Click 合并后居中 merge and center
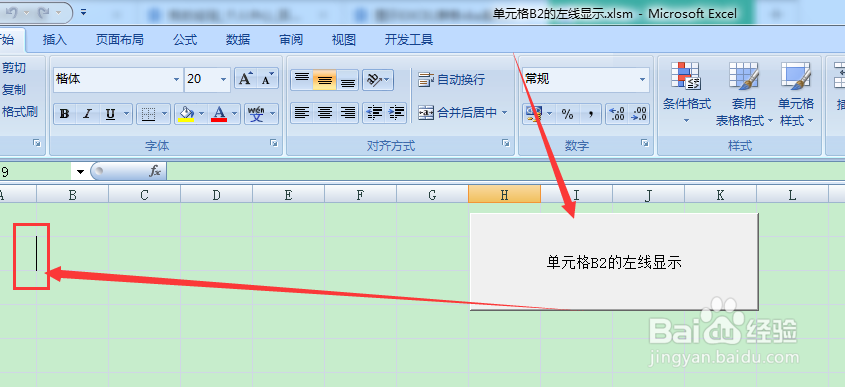The height and width of the screenshot is (387, 845). click(x=457, y=113)
